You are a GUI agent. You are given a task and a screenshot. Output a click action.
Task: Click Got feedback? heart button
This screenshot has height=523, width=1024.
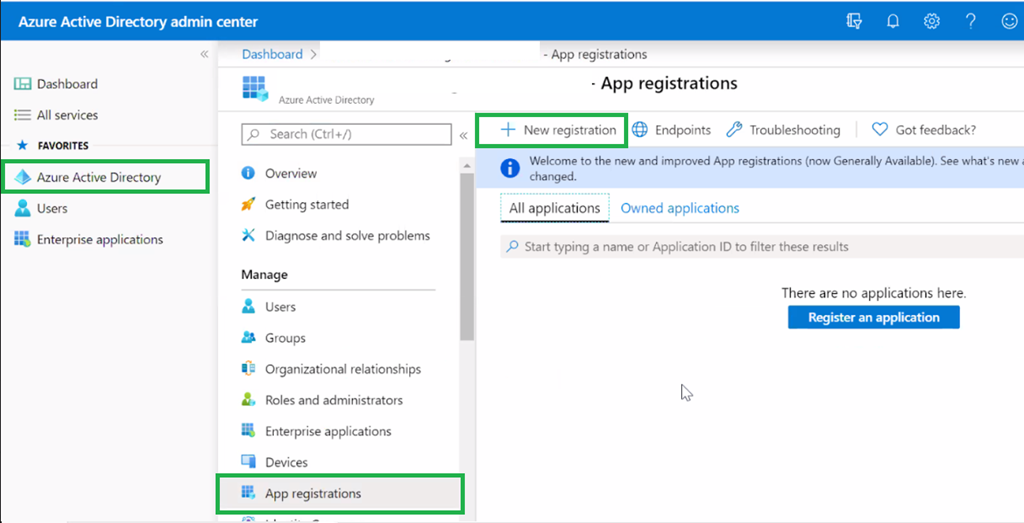coord(924,130)
